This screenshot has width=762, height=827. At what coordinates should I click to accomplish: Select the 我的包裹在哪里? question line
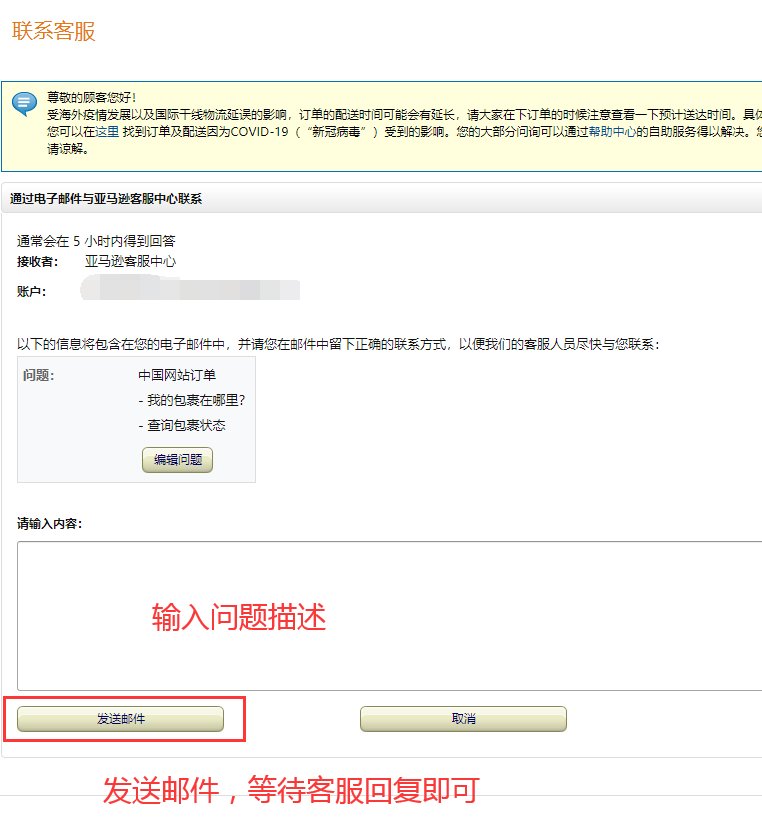(x=192, y=400)
